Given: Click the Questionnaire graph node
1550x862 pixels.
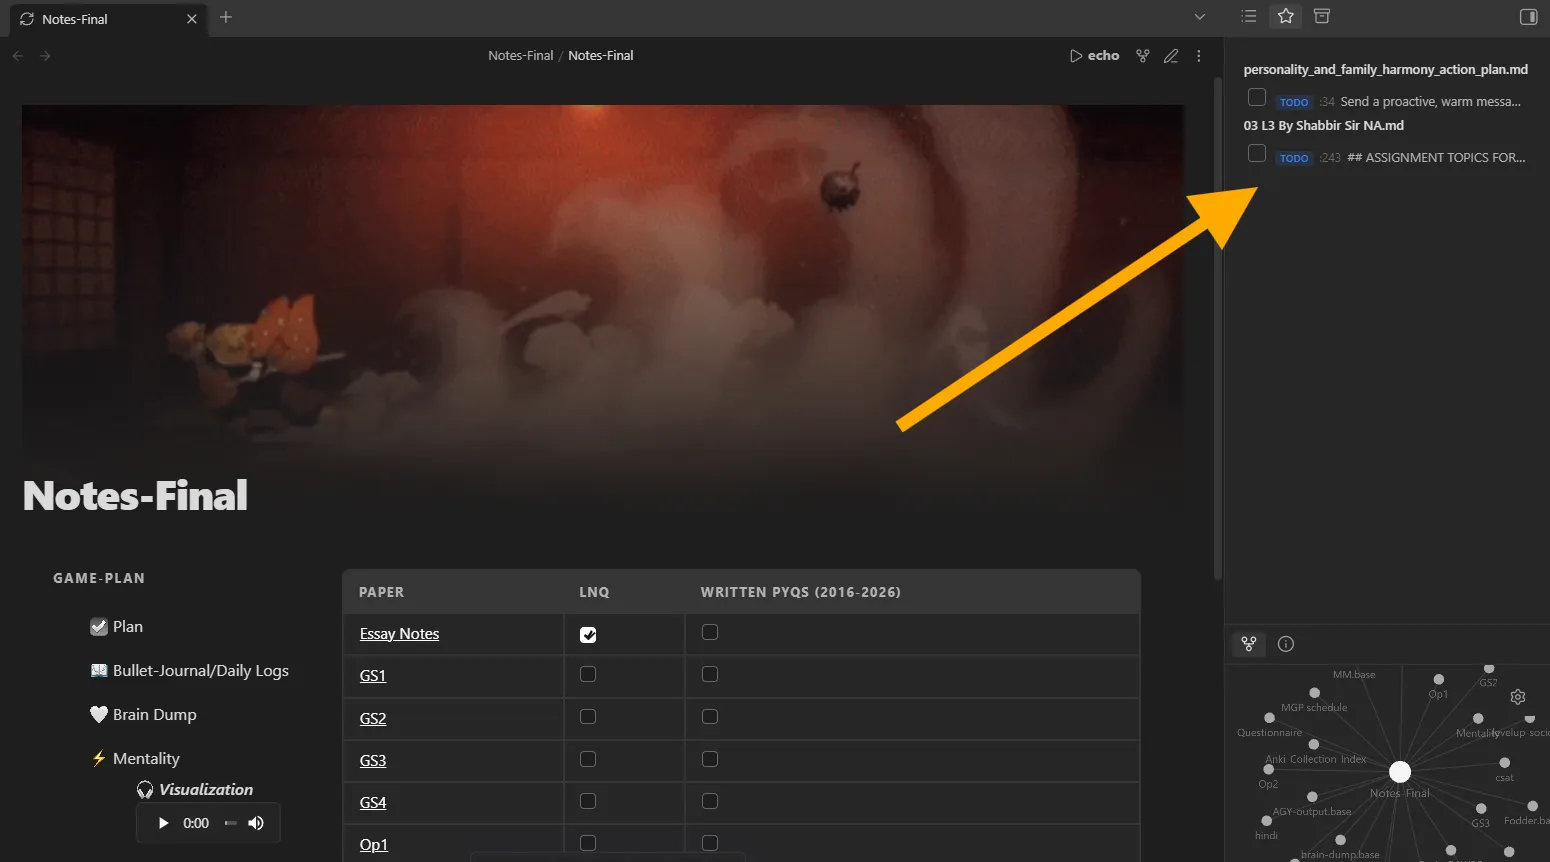Looking at the screenshot, I should 1269,718.
